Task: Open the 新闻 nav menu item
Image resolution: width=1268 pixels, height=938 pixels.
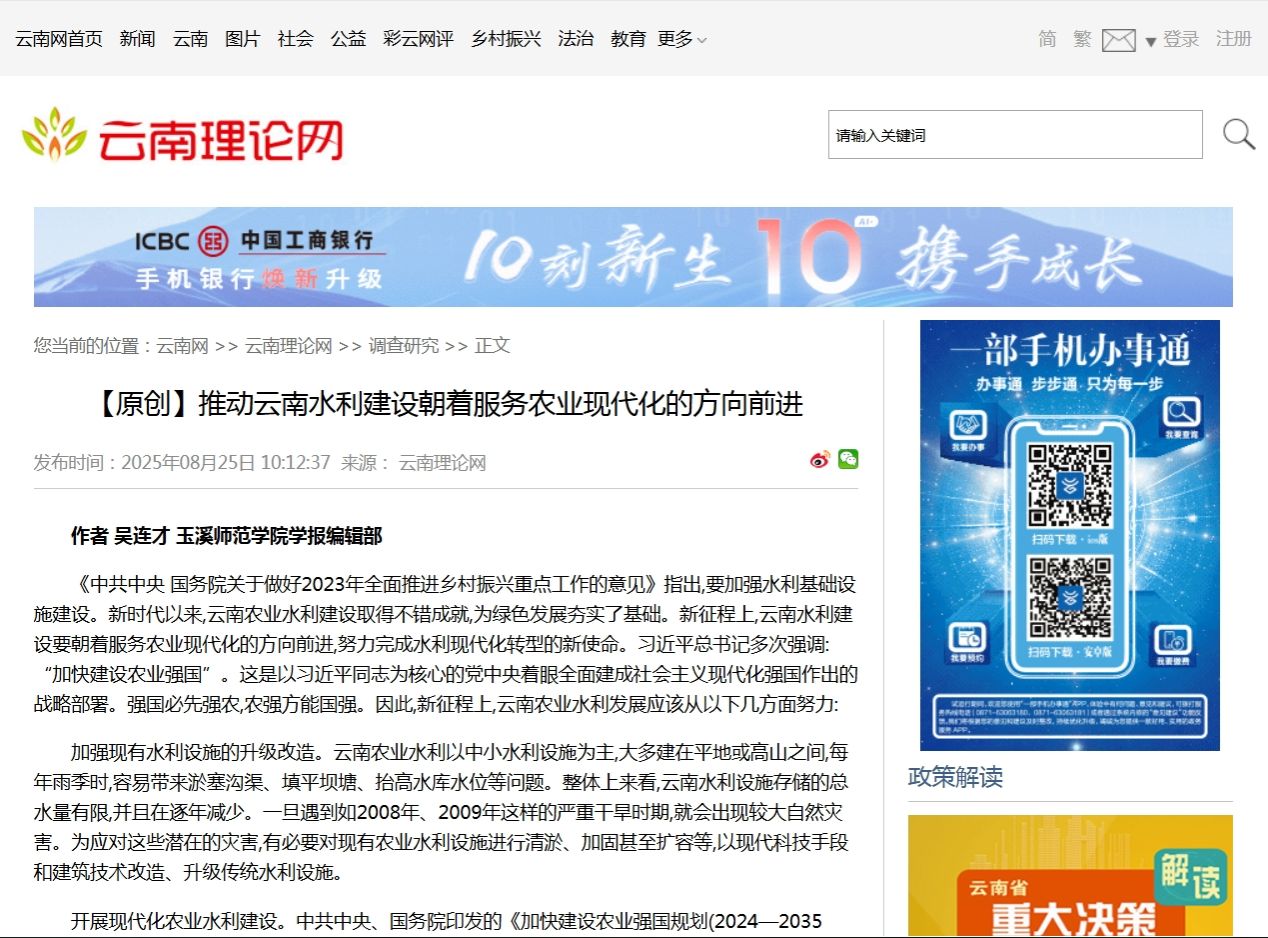Action: click(137, 39)
